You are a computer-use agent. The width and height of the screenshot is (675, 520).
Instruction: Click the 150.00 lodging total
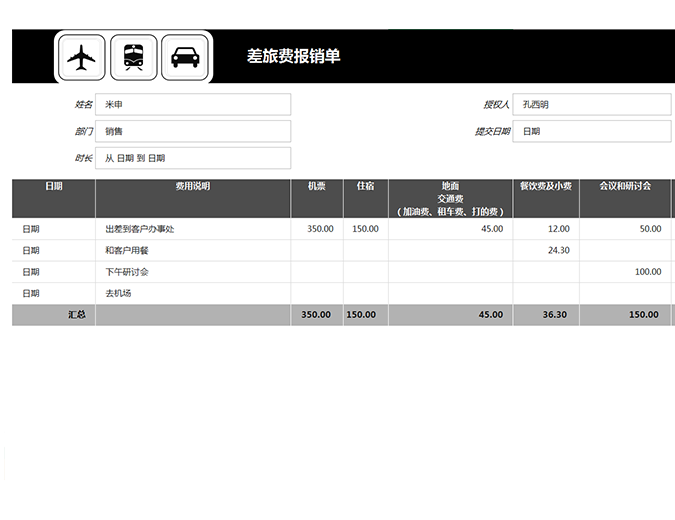point(365,315)
